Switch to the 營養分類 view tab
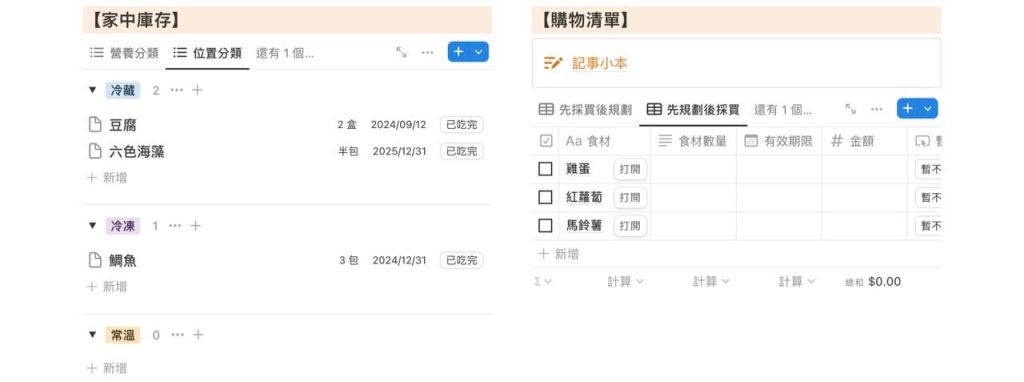This screenshot has width=1024, height=382. coord(124,53)
